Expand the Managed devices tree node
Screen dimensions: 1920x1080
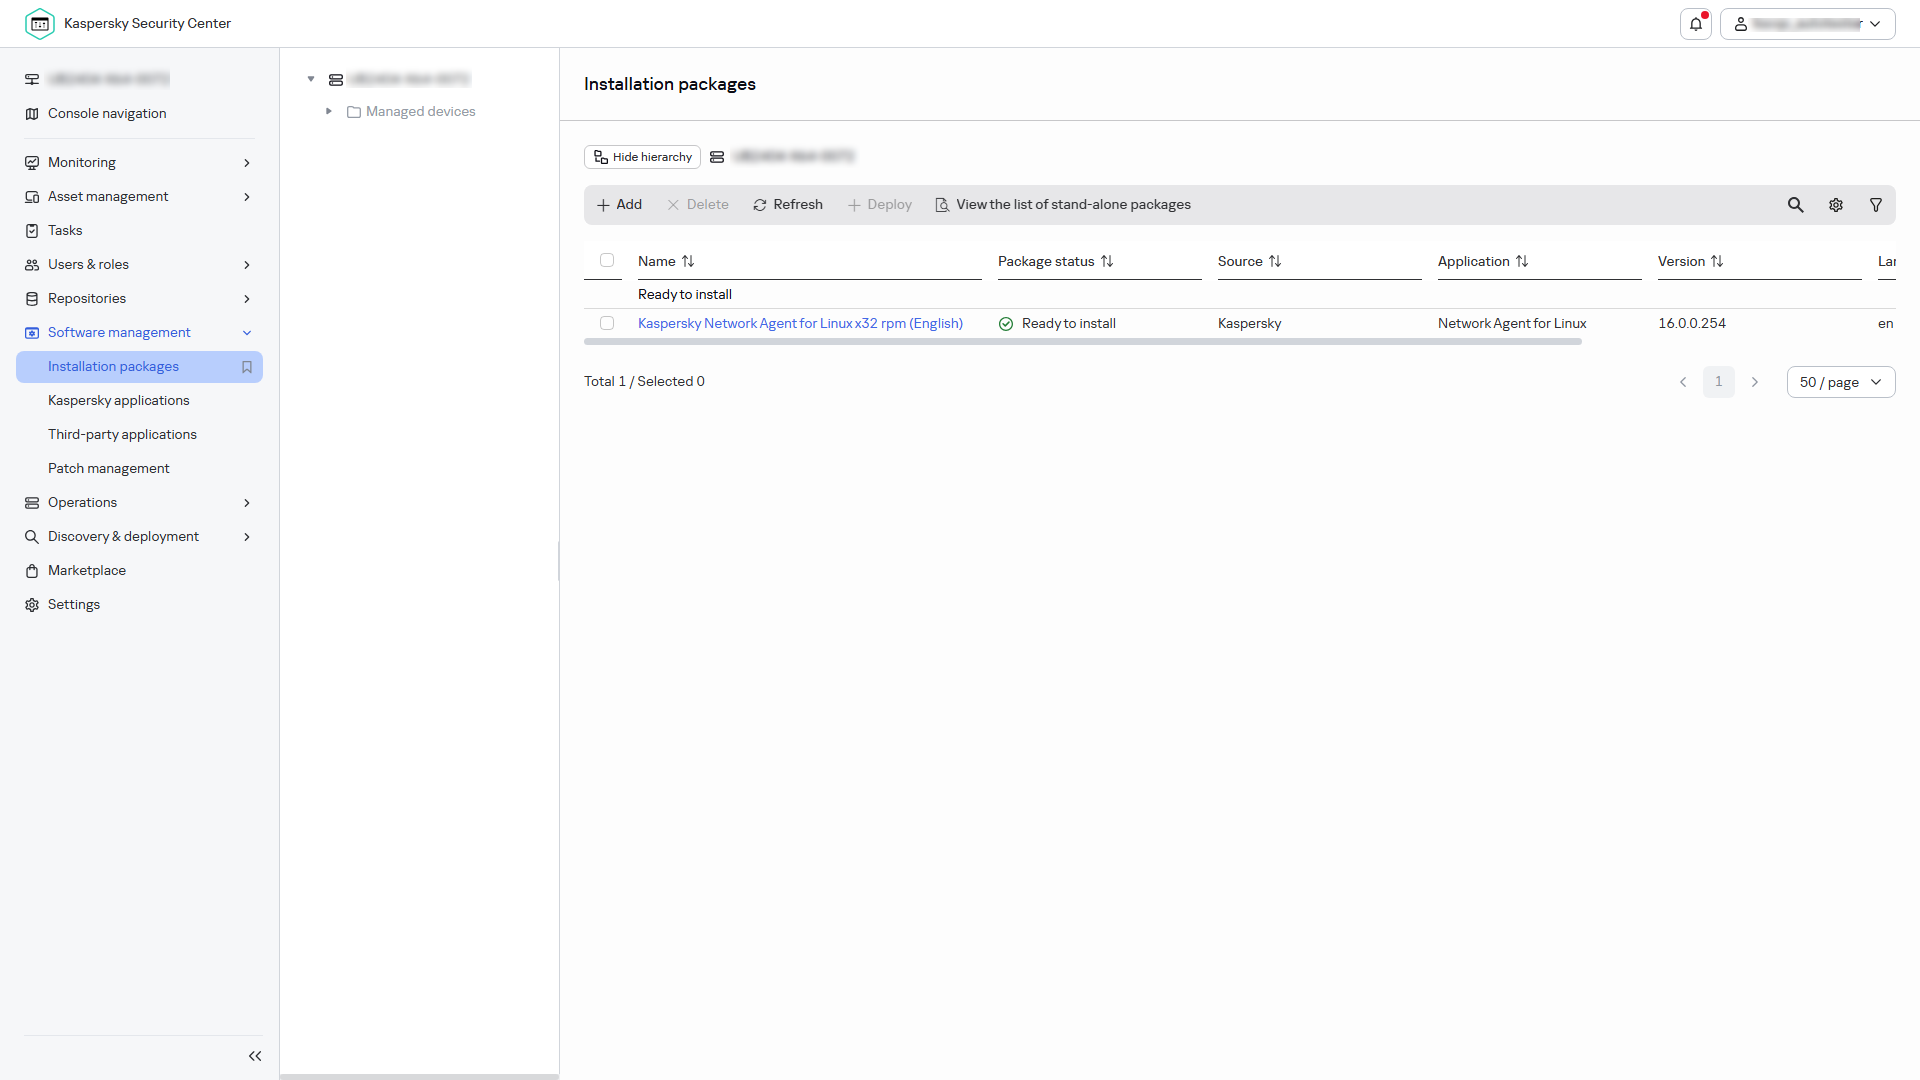coord(328,111)
